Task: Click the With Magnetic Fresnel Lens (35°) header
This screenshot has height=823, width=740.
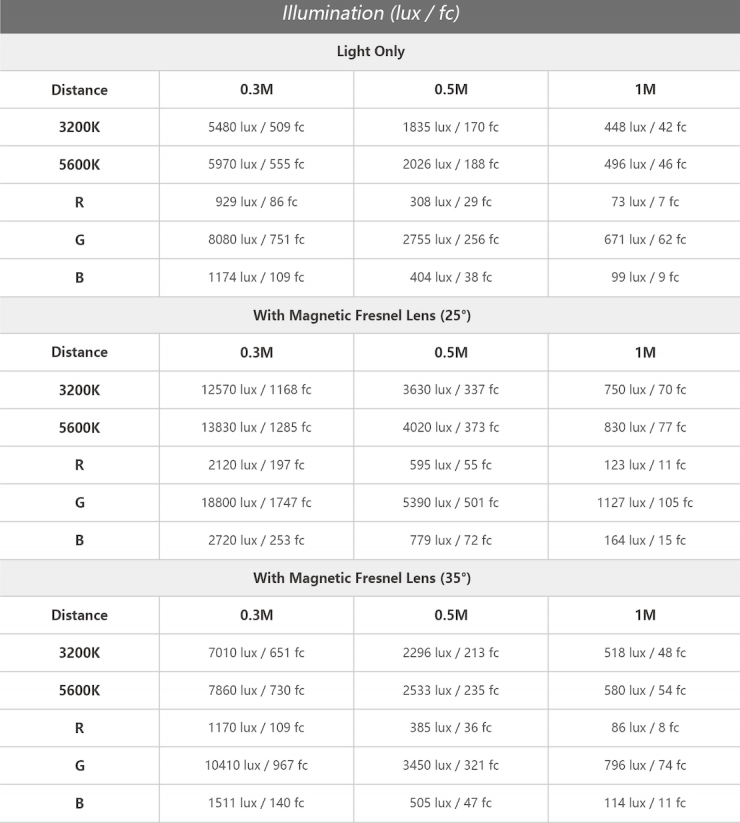Action: tap(361, 578)
